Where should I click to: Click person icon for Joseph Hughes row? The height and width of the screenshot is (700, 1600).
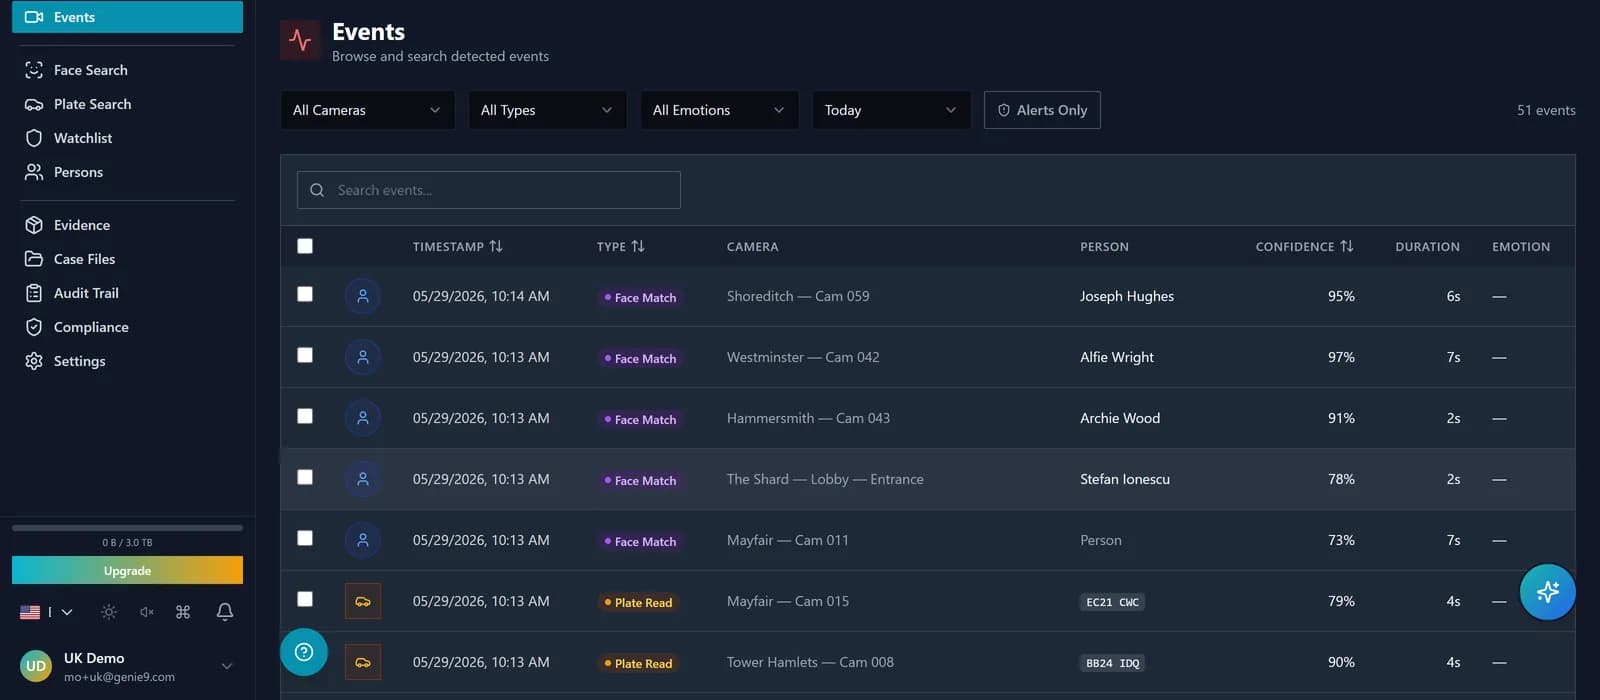(363, 296)
